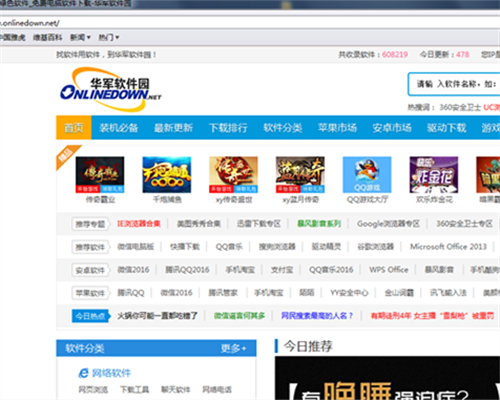
Task: Open the 网络软件 category heading
Action: click(111, 373)
